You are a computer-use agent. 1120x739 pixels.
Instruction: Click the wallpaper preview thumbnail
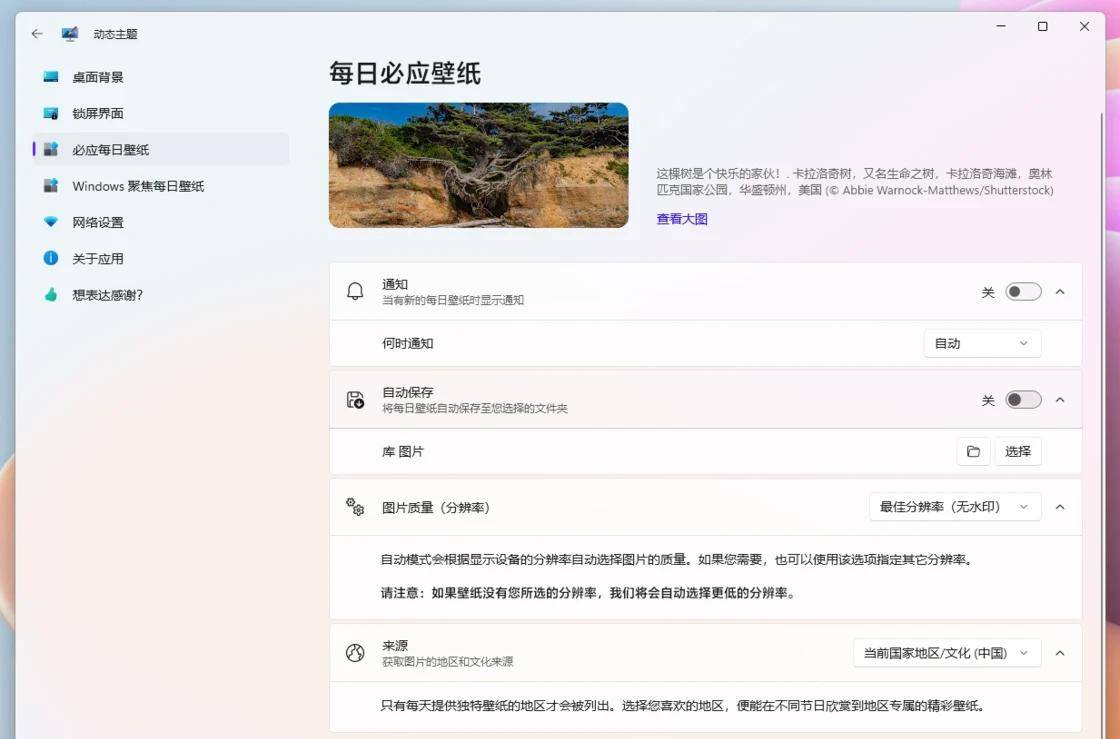479,164
